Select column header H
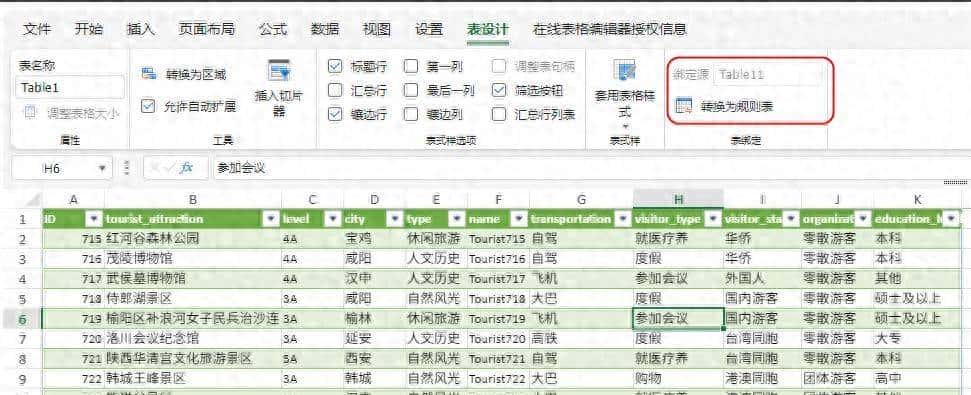Screen dimensions: 971x395 pos(678,199)
